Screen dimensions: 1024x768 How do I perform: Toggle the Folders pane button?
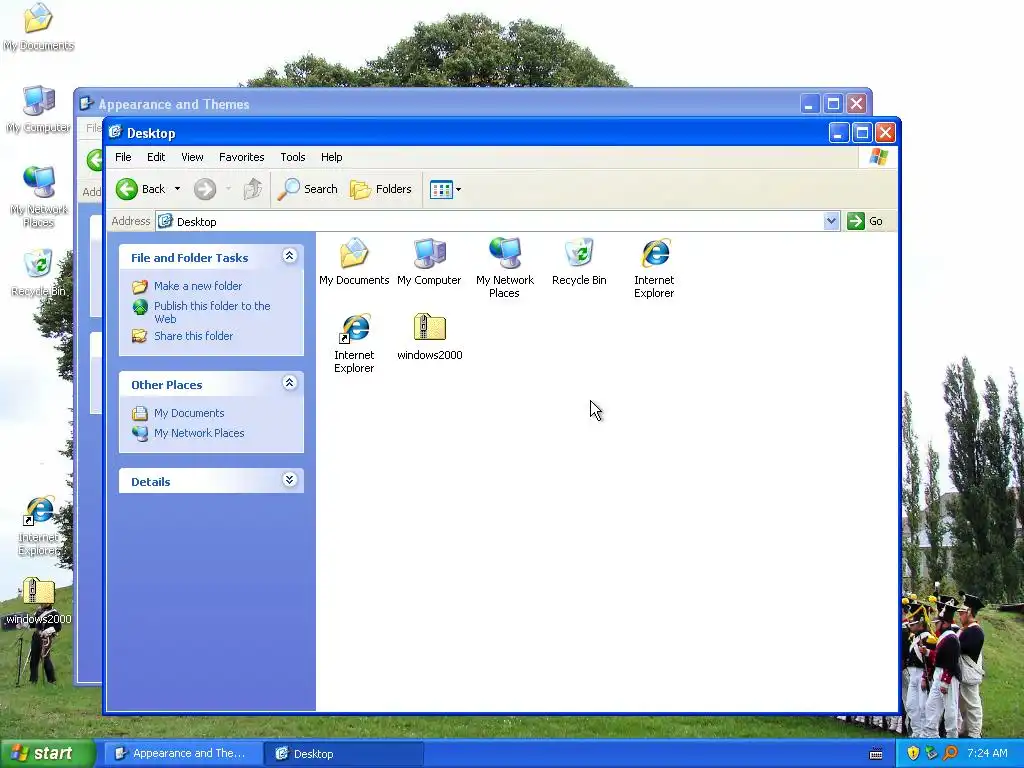[x=381, y=189]
